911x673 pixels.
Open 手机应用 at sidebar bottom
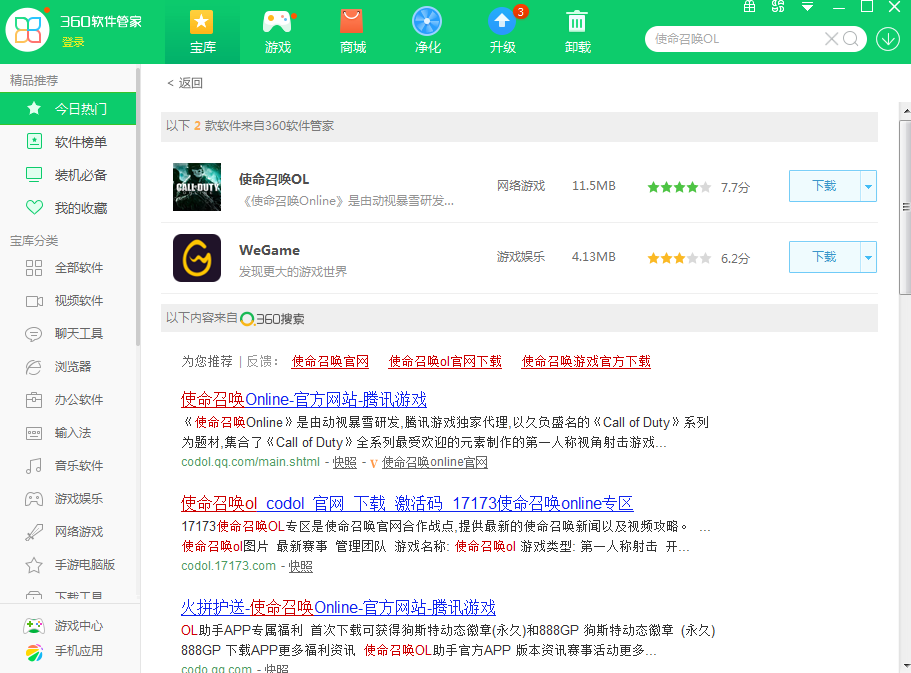(x=64, y=651)
